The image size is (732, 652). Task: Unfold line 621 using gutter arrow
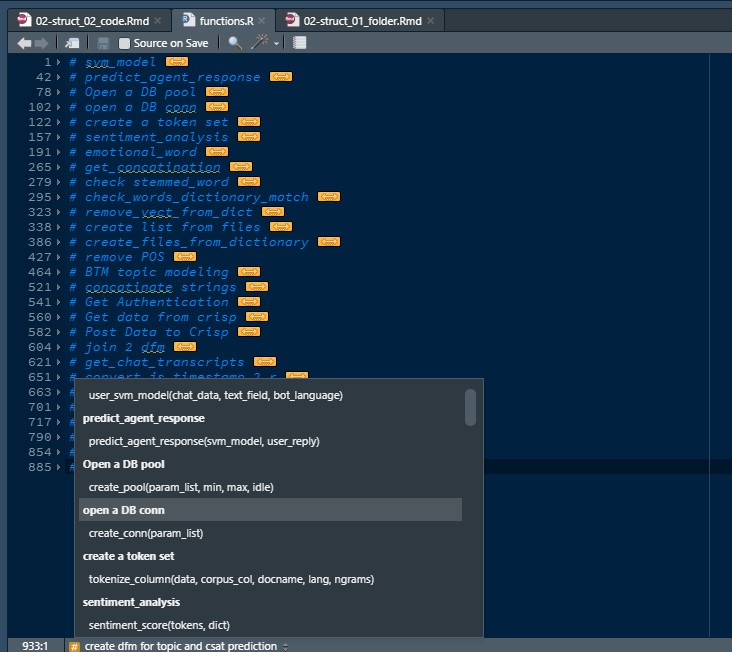coord(58,362)
